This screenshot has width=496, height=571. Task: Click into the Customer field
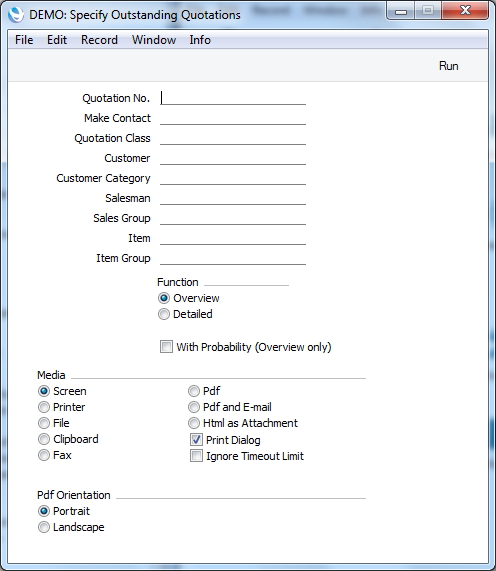(x=233, y=158)
